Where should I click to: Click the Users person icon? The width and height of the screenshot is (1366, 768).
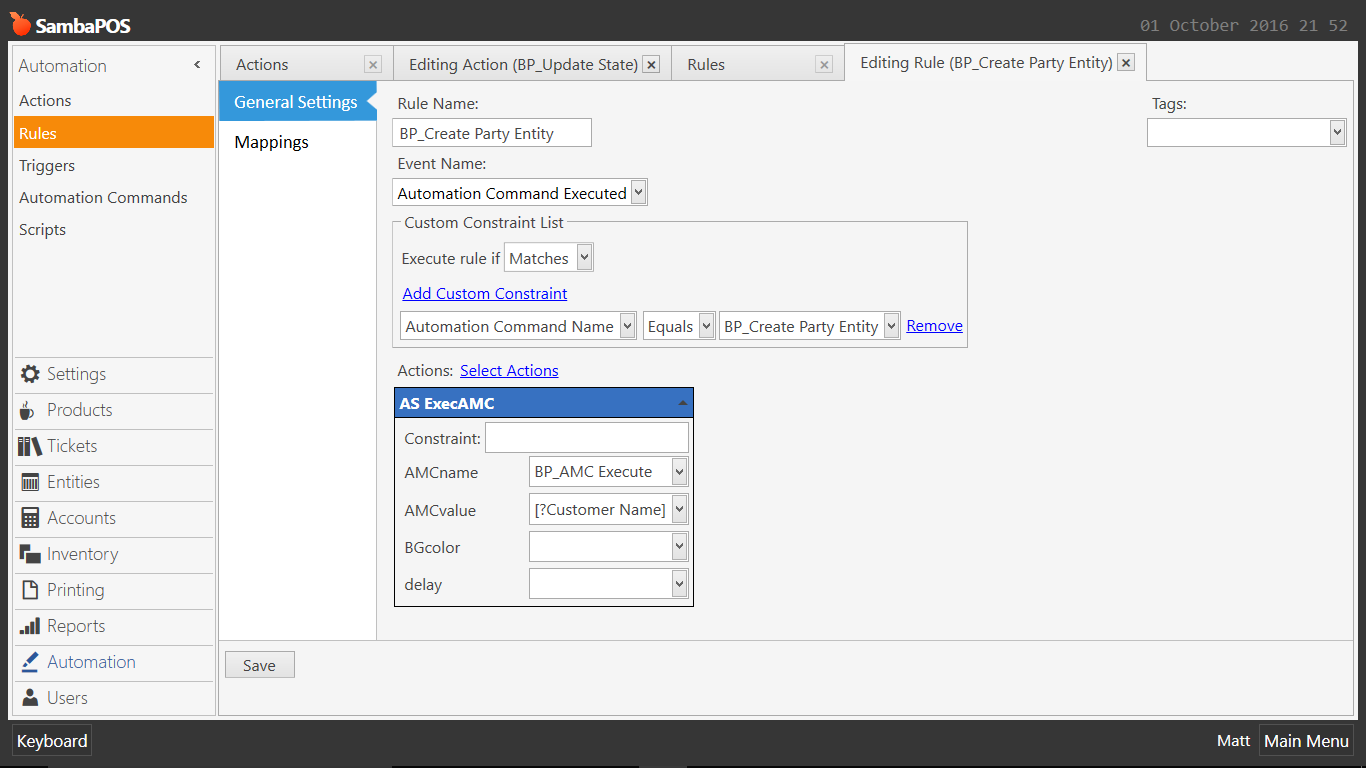[30, 698]
